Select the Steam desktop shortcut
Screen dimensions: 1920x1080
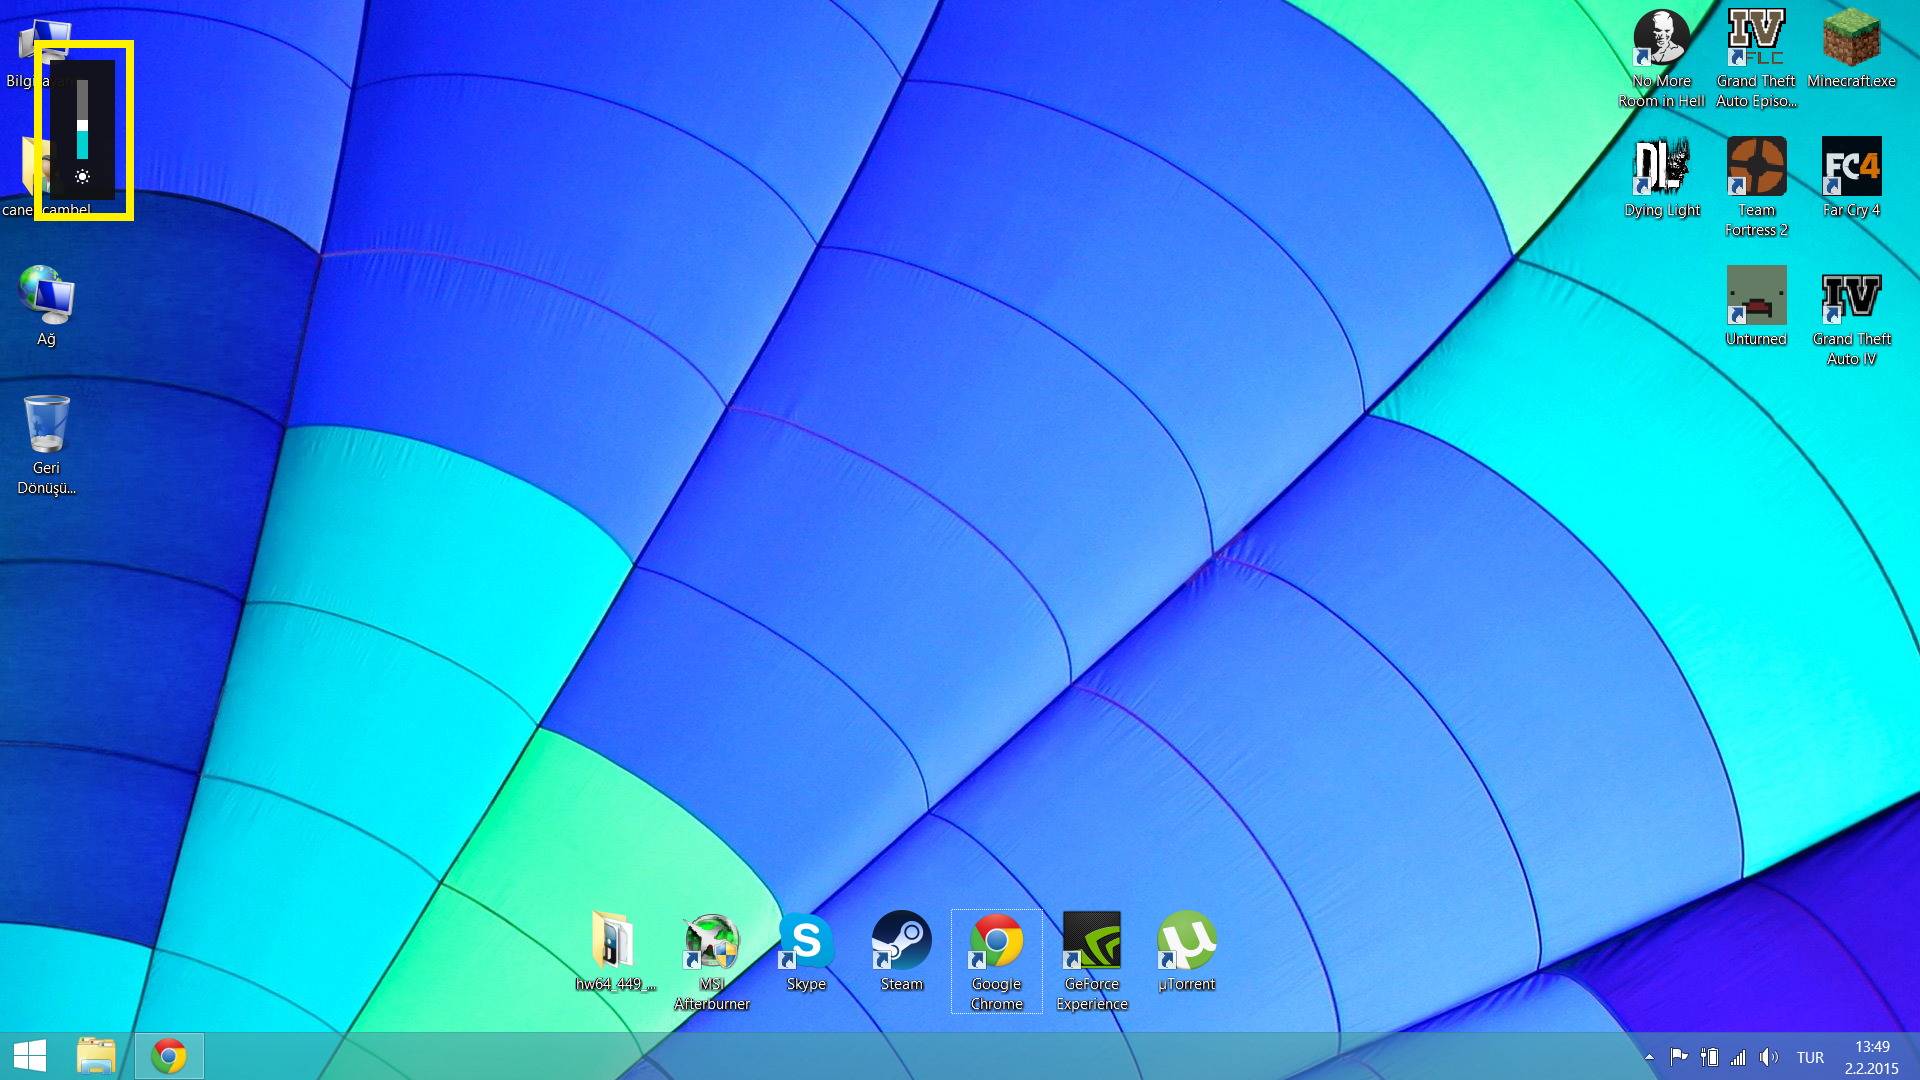(901, 952)
